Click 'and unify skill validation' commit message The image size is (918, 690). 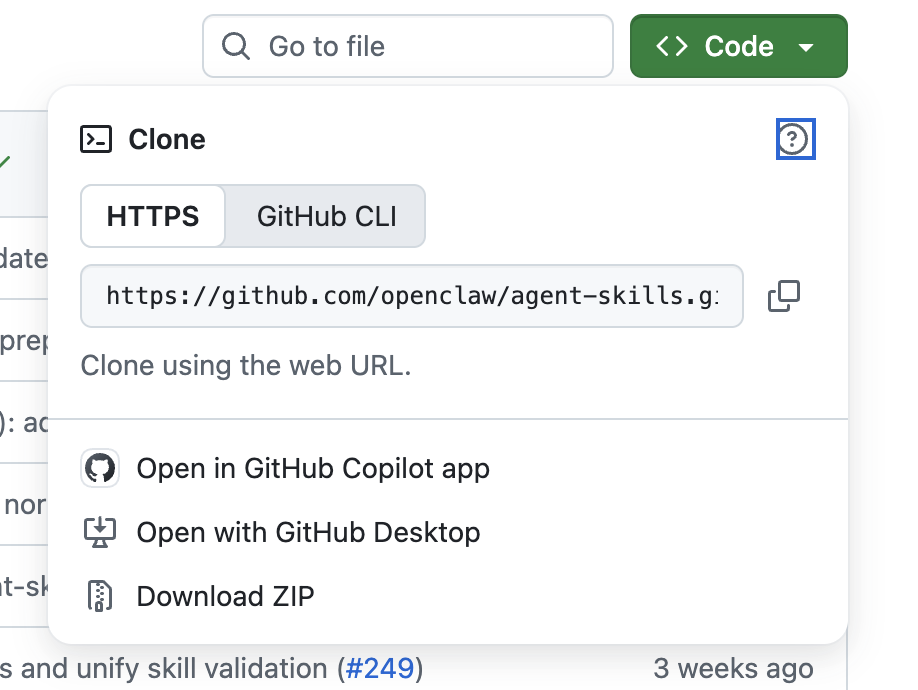point(174,668)
